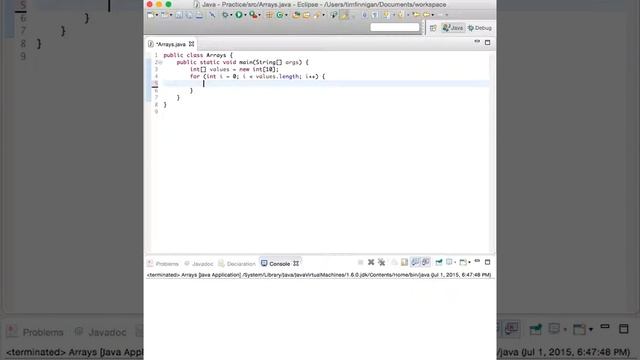640x360 pixels.
Task: Open the Problems tab in Eclipse
Action: tap(163, 264)
